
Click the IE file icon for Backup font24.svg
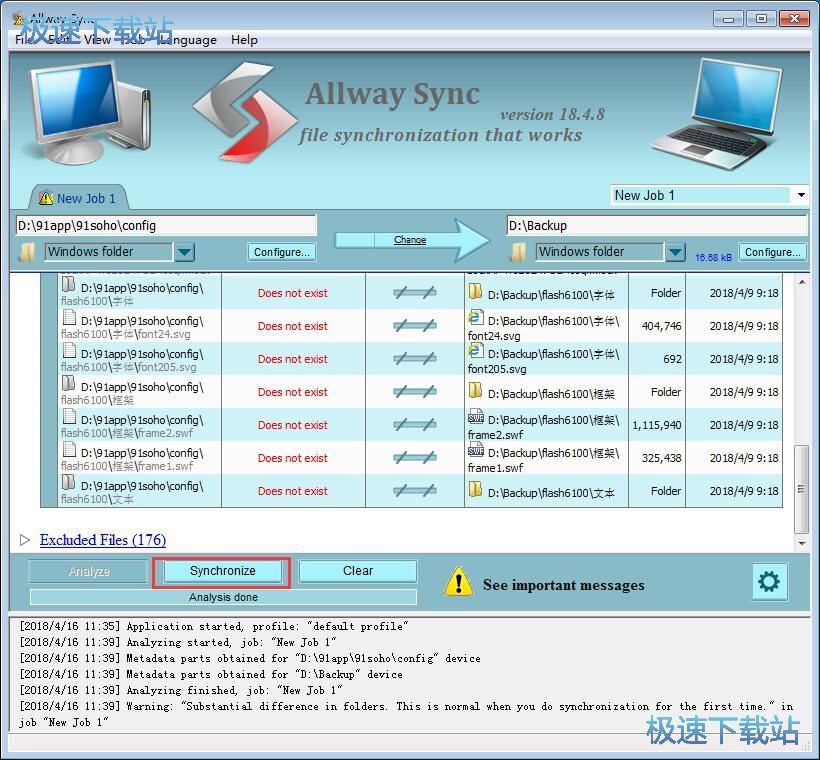(475, 317)
